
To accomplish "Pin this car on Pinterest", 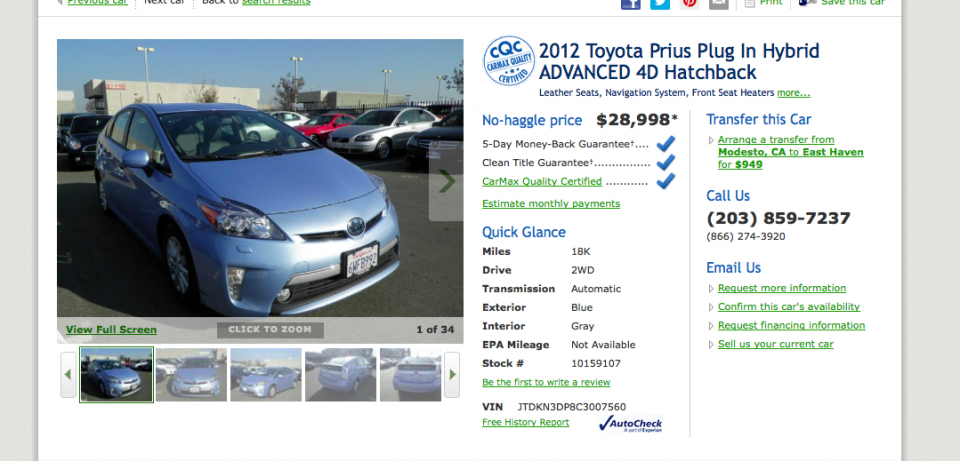I will (689, 4).
